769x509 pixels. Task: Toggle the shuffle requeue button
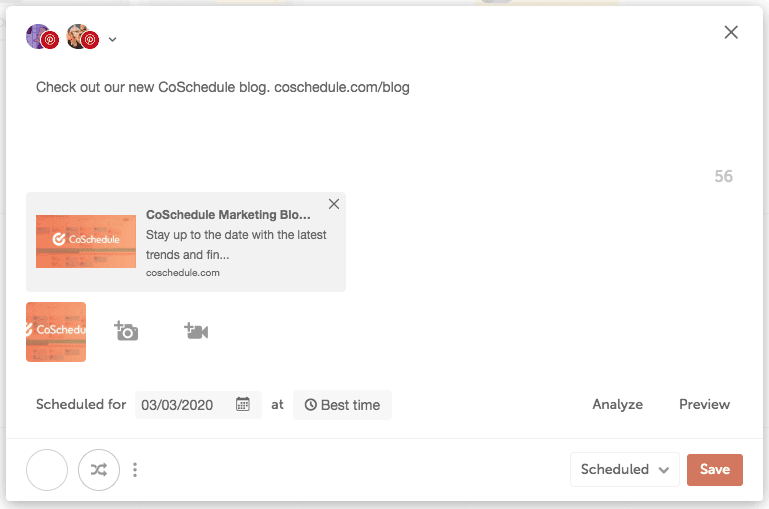[x=99, y=470]
